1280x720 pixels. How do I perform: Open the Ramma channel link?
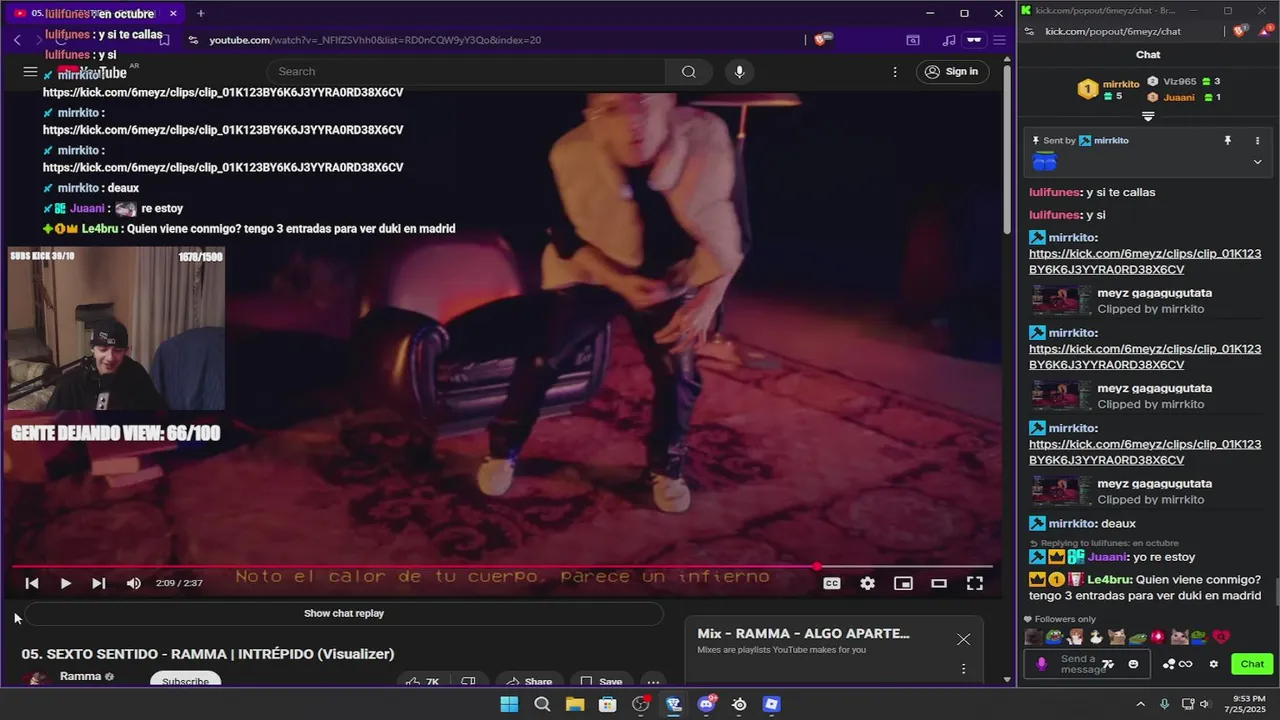click(x=81, y=677)
